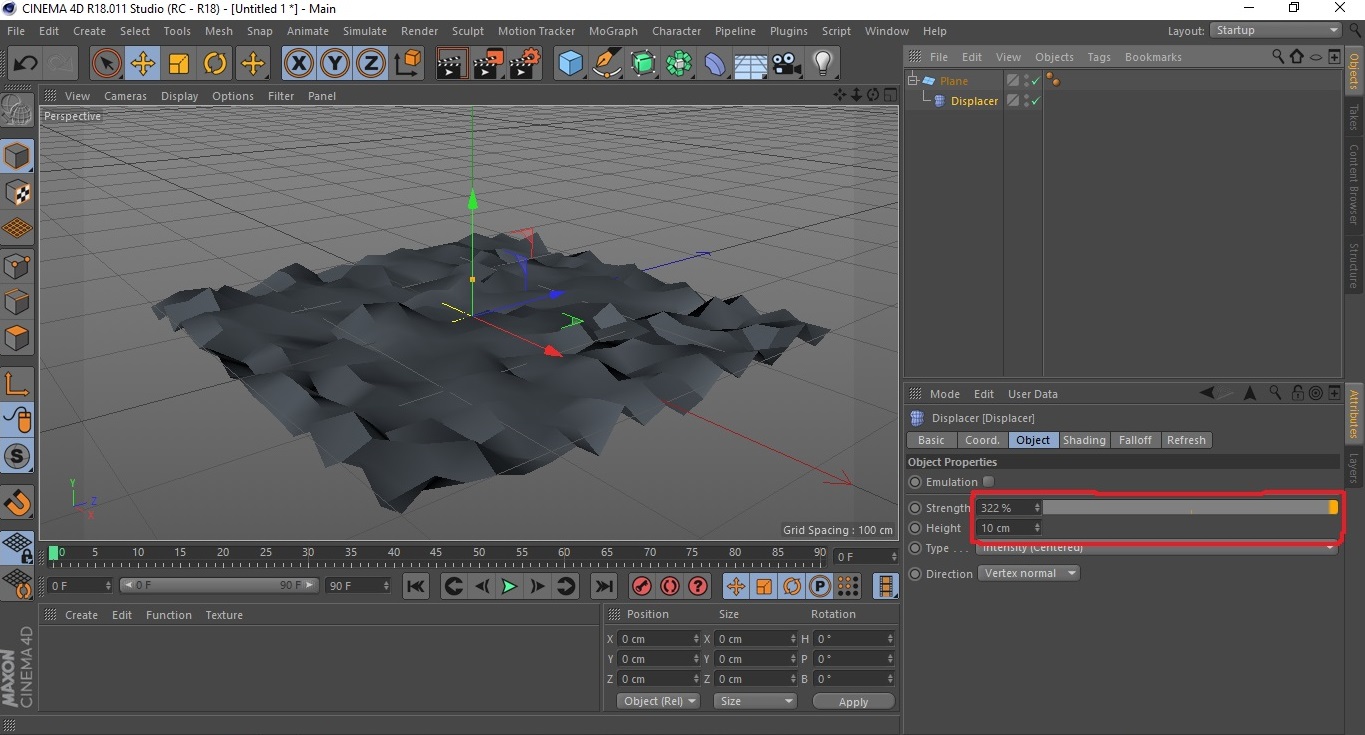Switch to the Falloff tab

tap(1135, 440)
